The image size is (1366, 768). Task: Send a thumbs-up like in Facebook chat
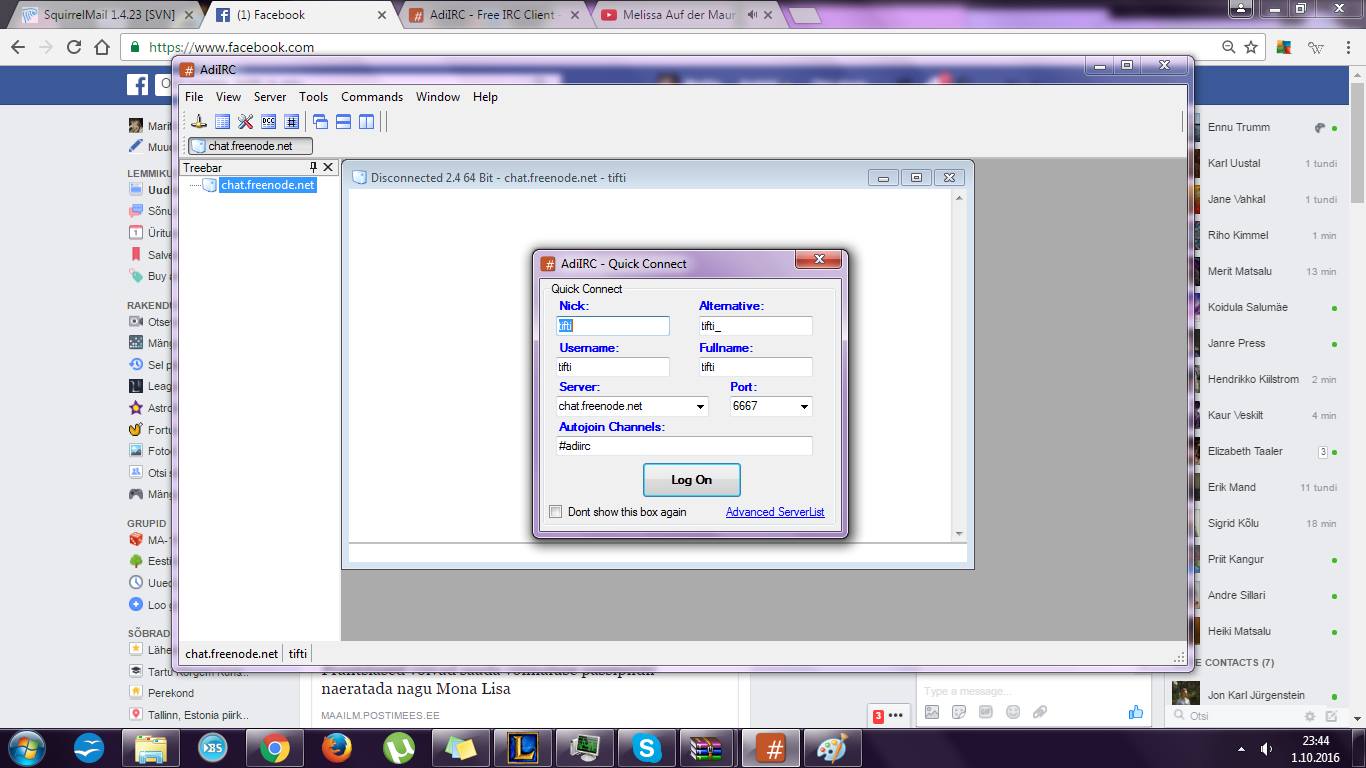coord(1135,712)
